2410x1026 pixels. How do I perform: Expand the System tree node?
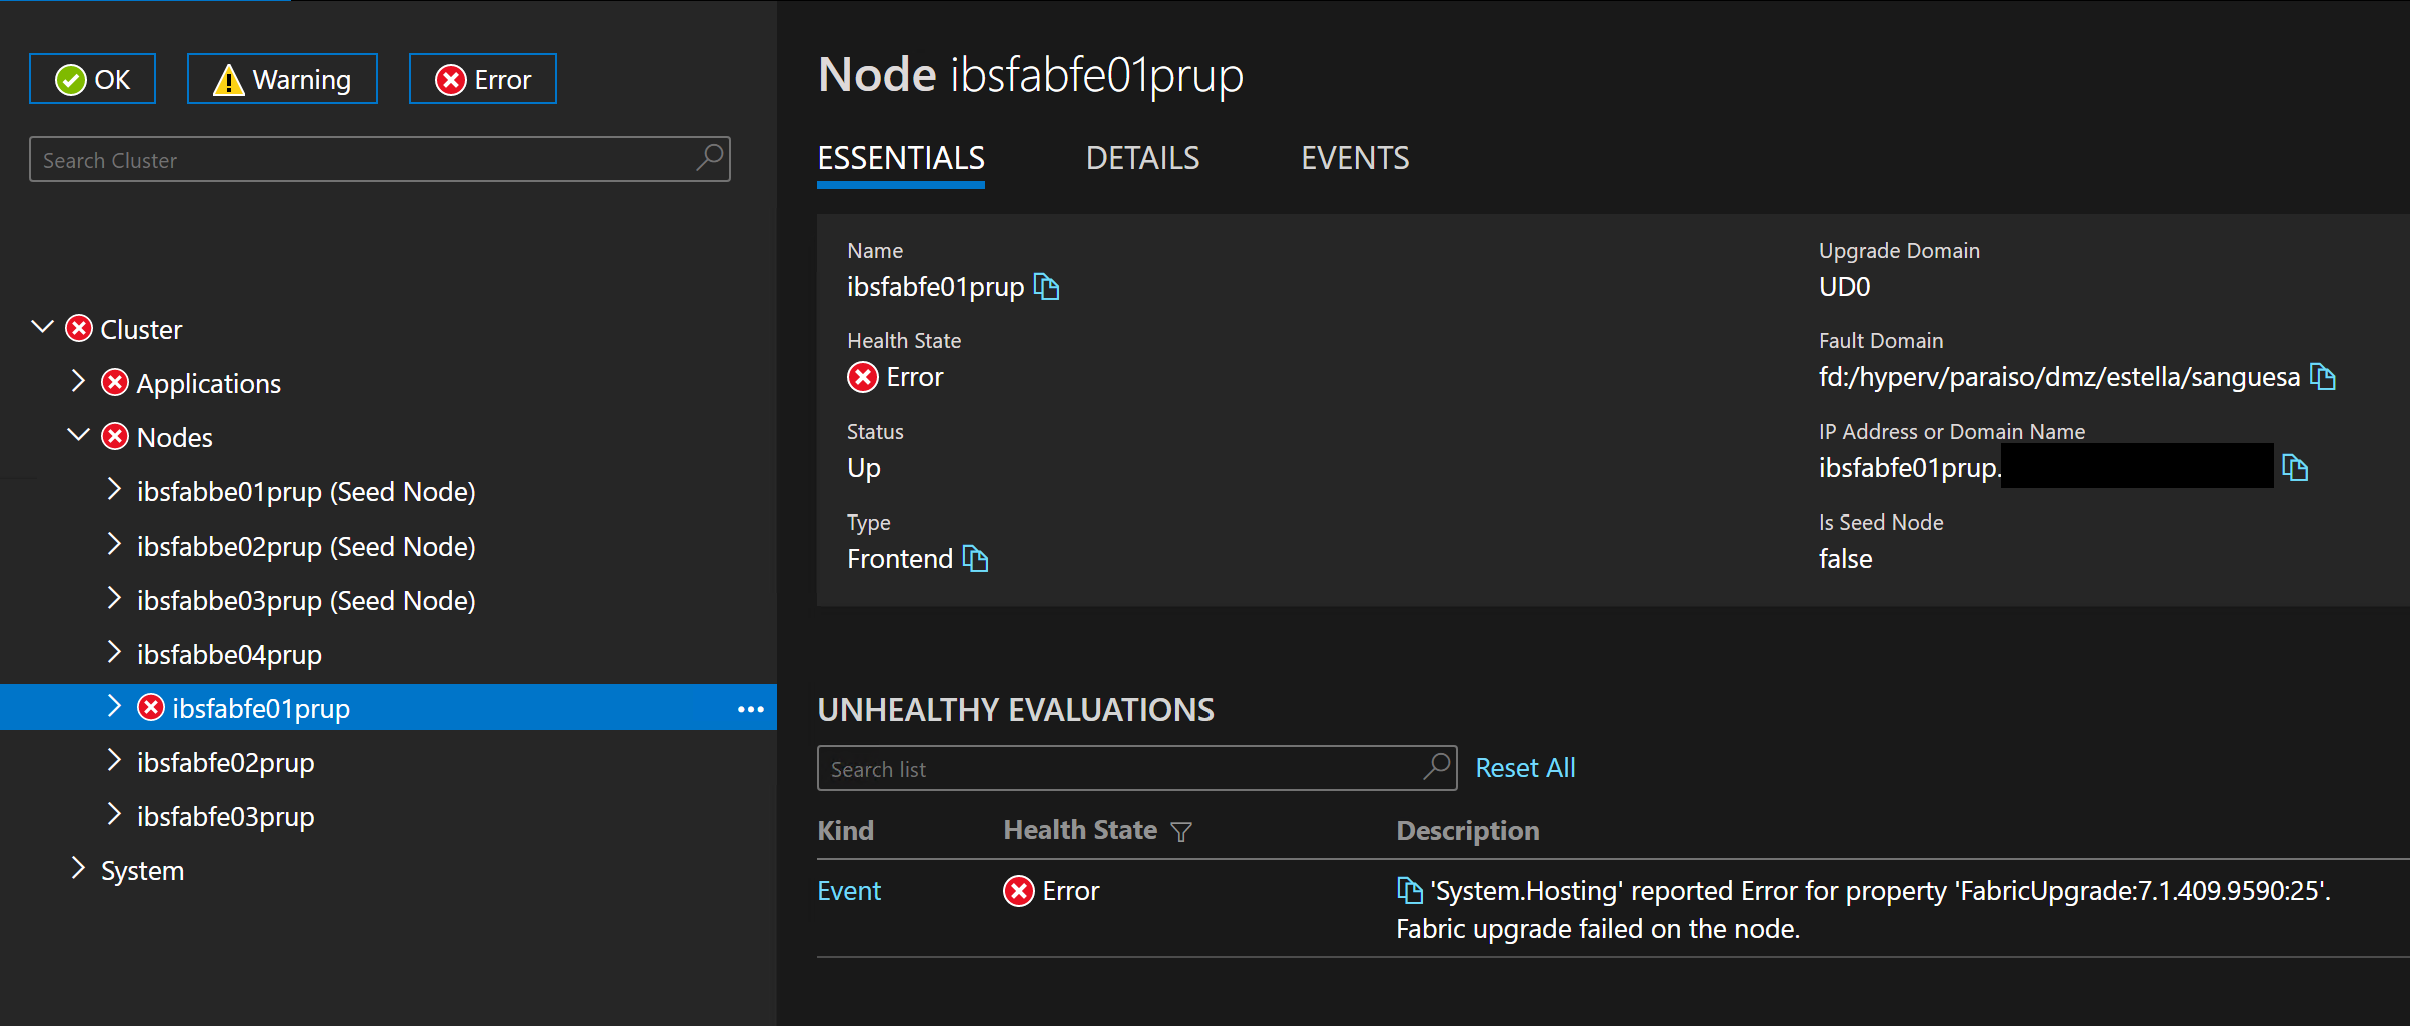click(x=79, y=869)
